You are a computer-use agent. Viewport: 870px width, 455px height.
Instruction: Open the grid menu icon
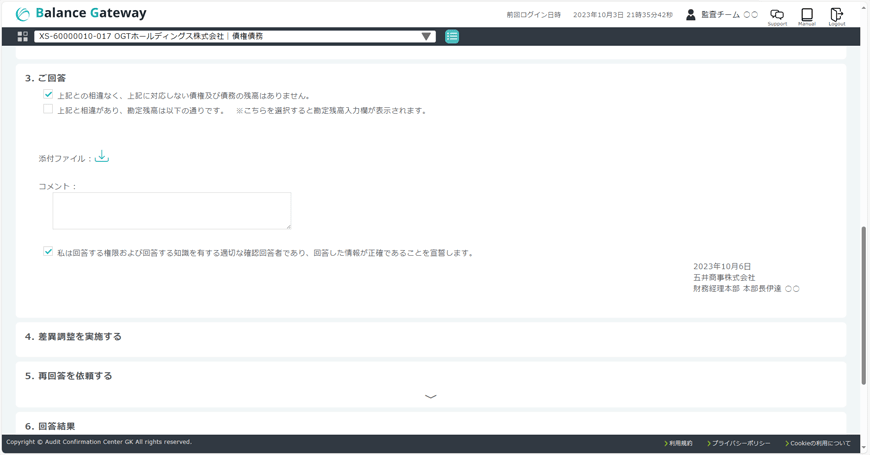[x=23, y=37]
